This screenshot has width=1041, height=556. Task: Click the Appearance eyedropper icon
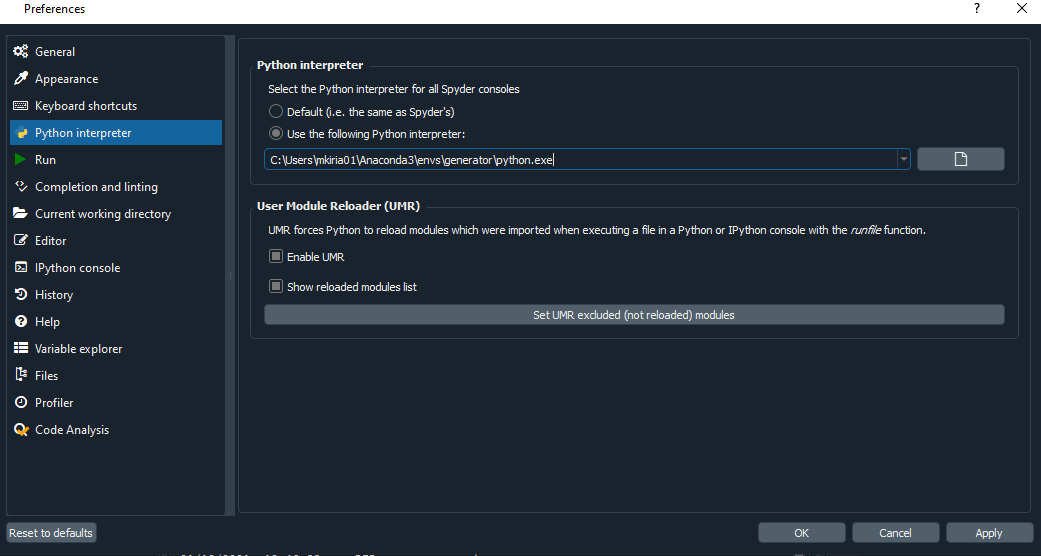(20, 79)
